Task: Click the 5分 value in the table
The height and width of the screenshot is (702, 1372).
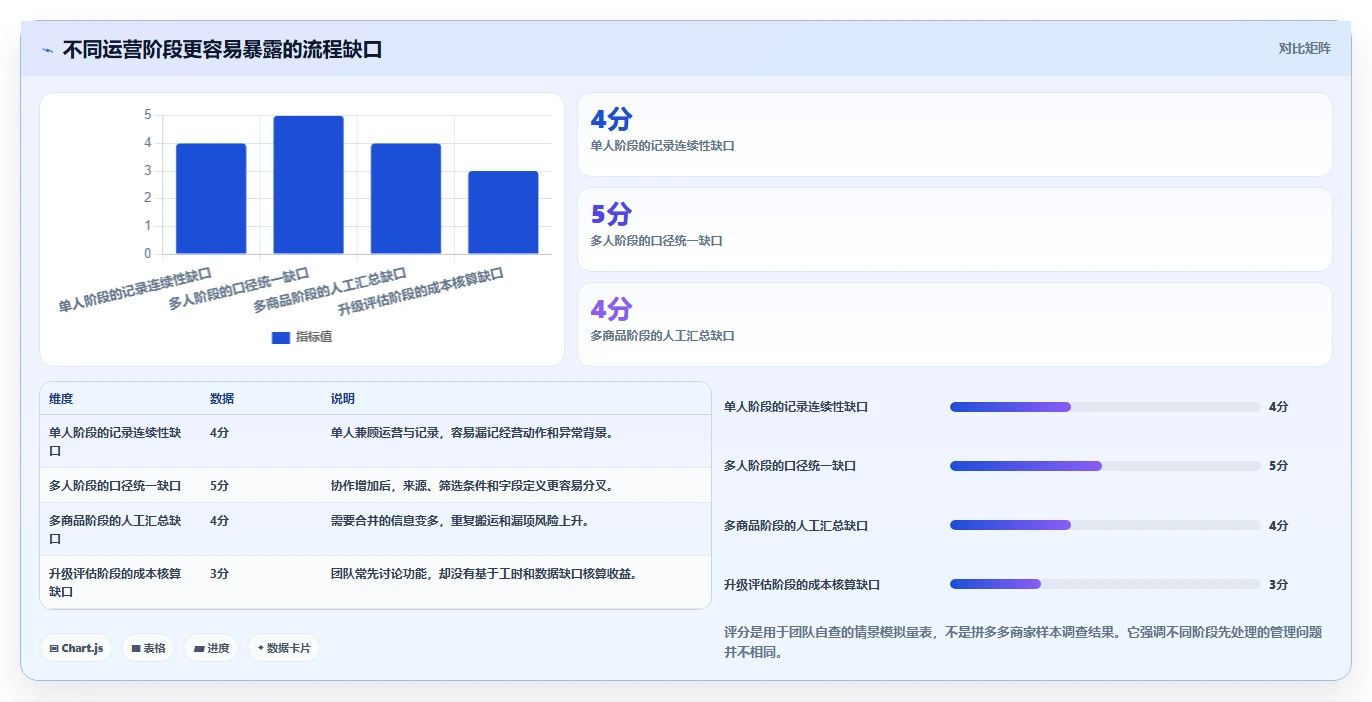Action: pos(219,485)
